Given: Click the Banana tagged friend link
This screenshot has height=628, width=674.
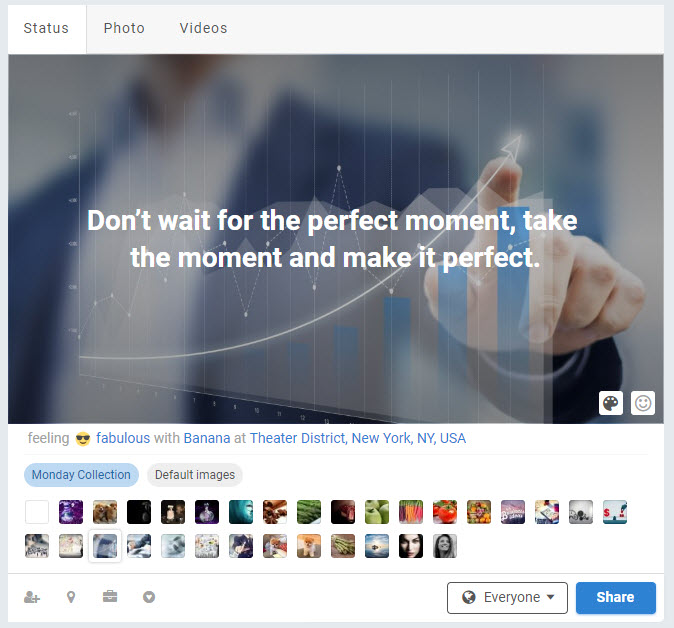Looking at the screenshot, I should [x=207, y=438].
